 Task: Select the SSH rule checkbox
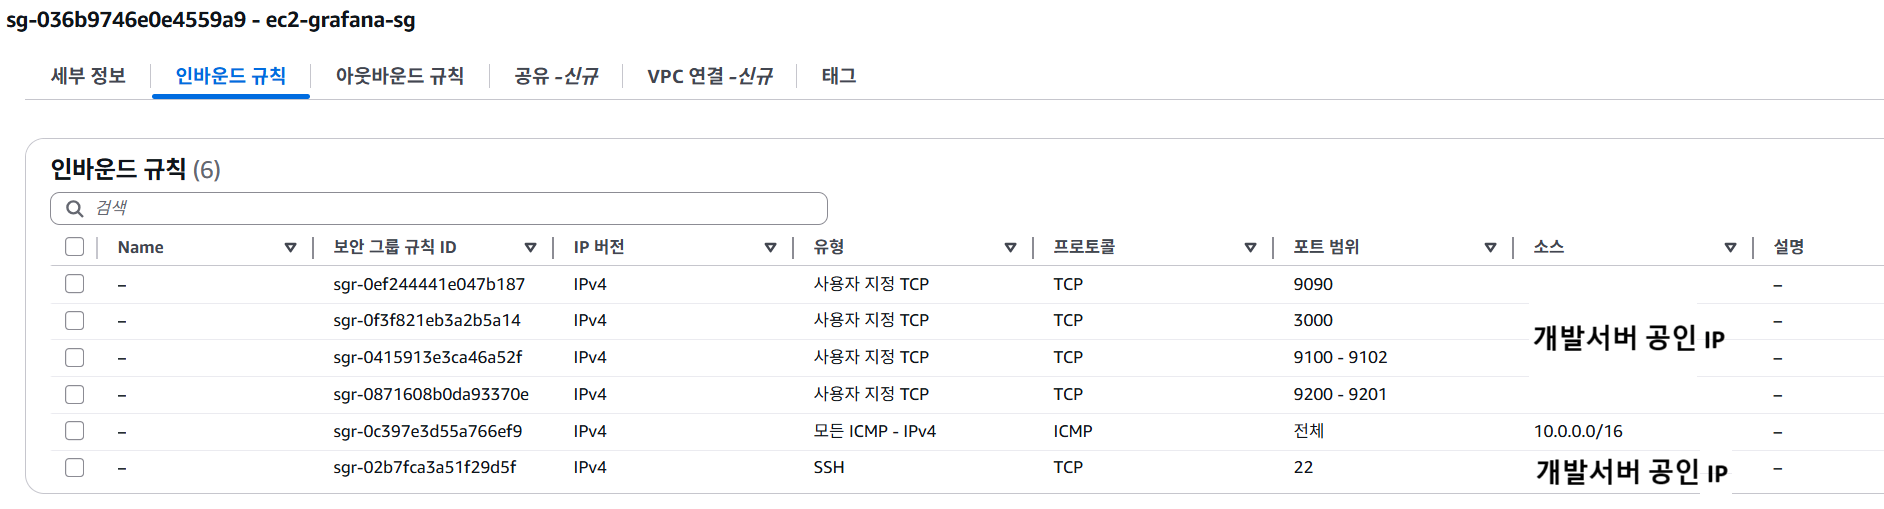(x=75, y=467)
